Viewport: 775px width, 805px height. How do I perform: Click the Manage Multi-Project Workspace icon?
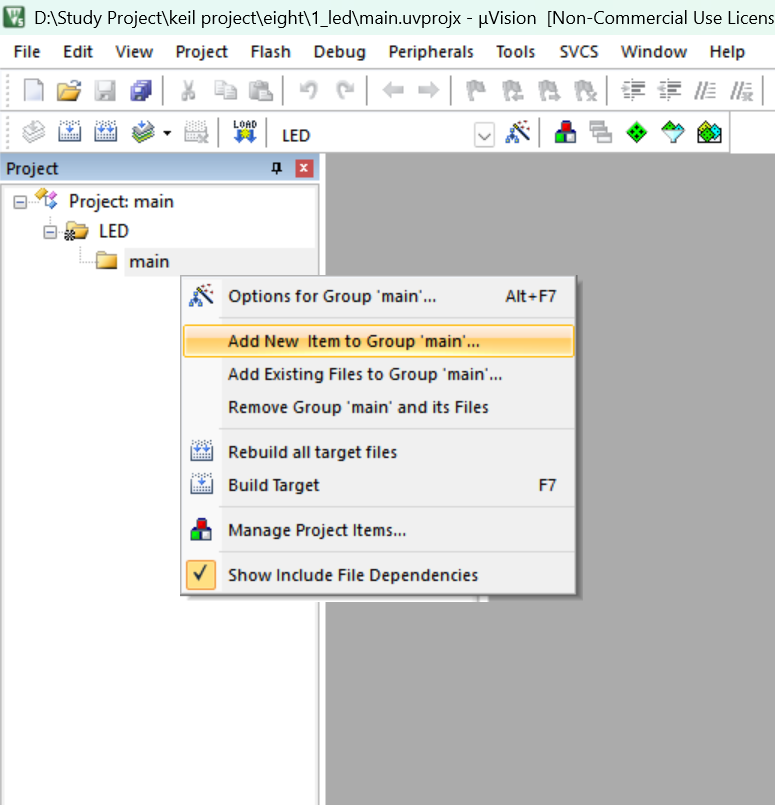click(600, 132)
